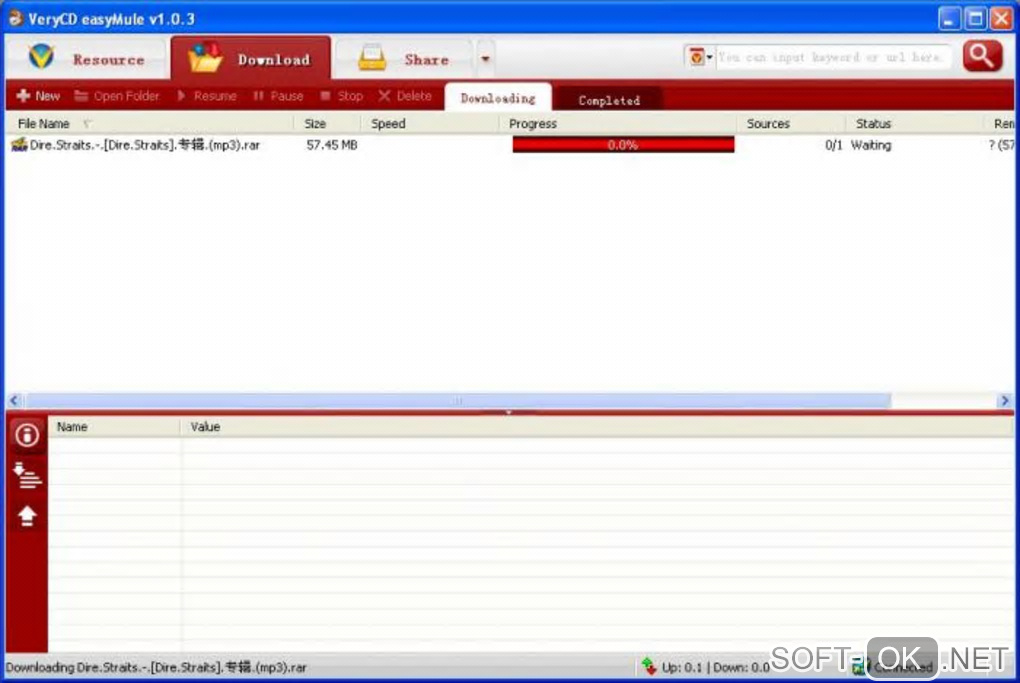
Task: Click horizontal scrollbar left arrow
Action: (x=15, y=401)
